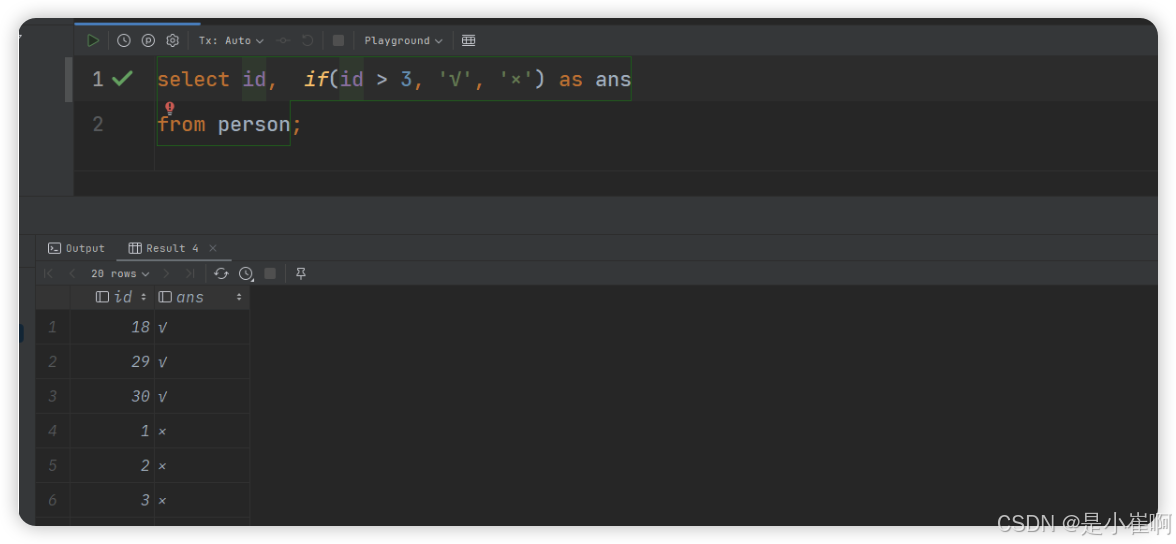Click the green checkmark beside line 1
The image size is (1176, 544).
tap(122, 78)
